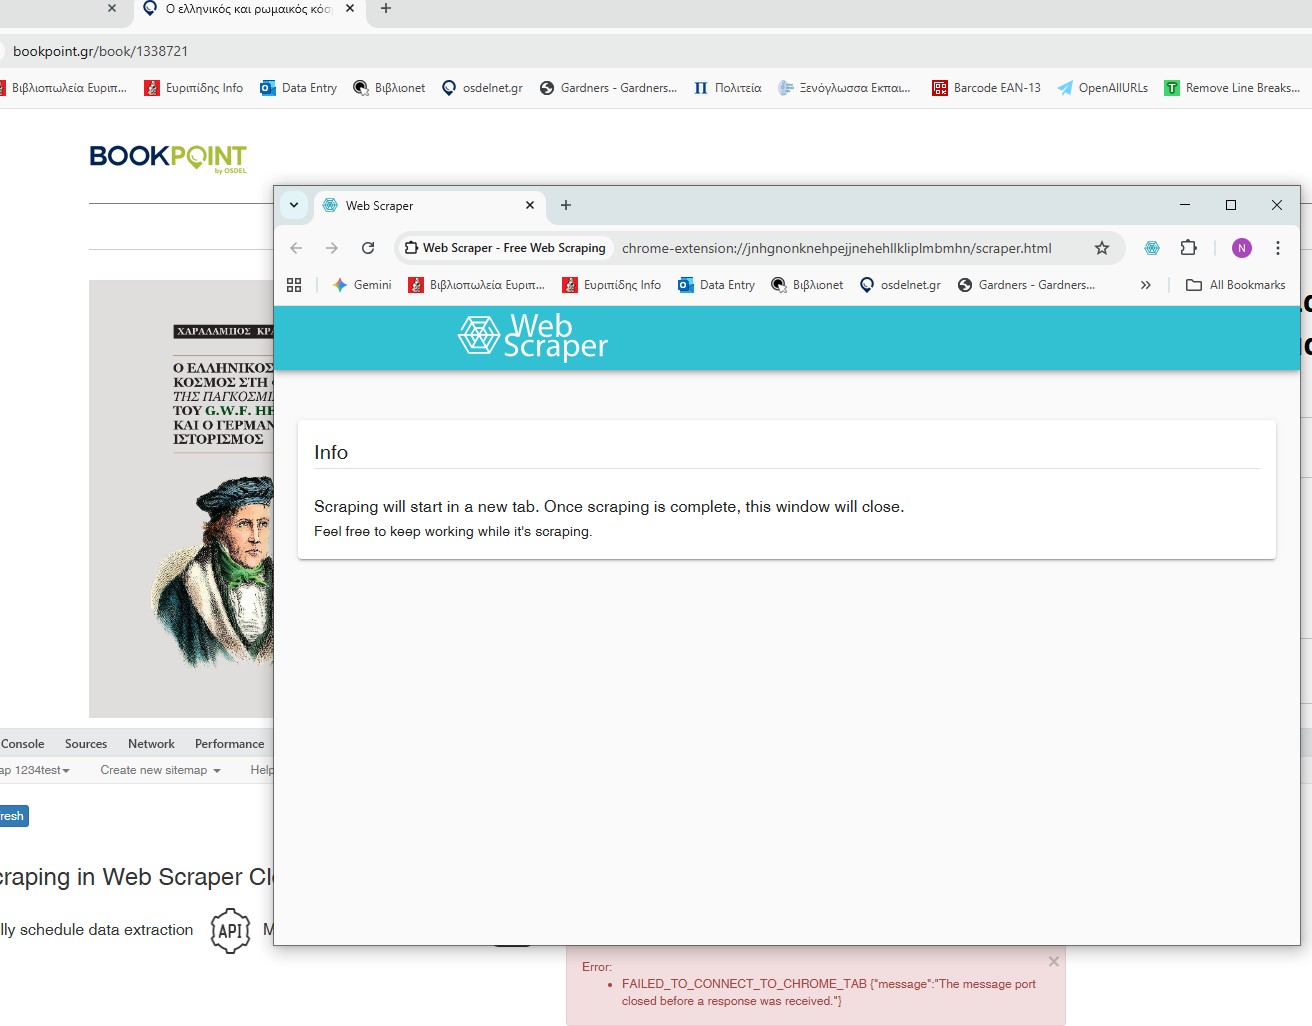Click the BOOKPOINT logo link
This screenshot has height=1026, width=1312.
168,157
